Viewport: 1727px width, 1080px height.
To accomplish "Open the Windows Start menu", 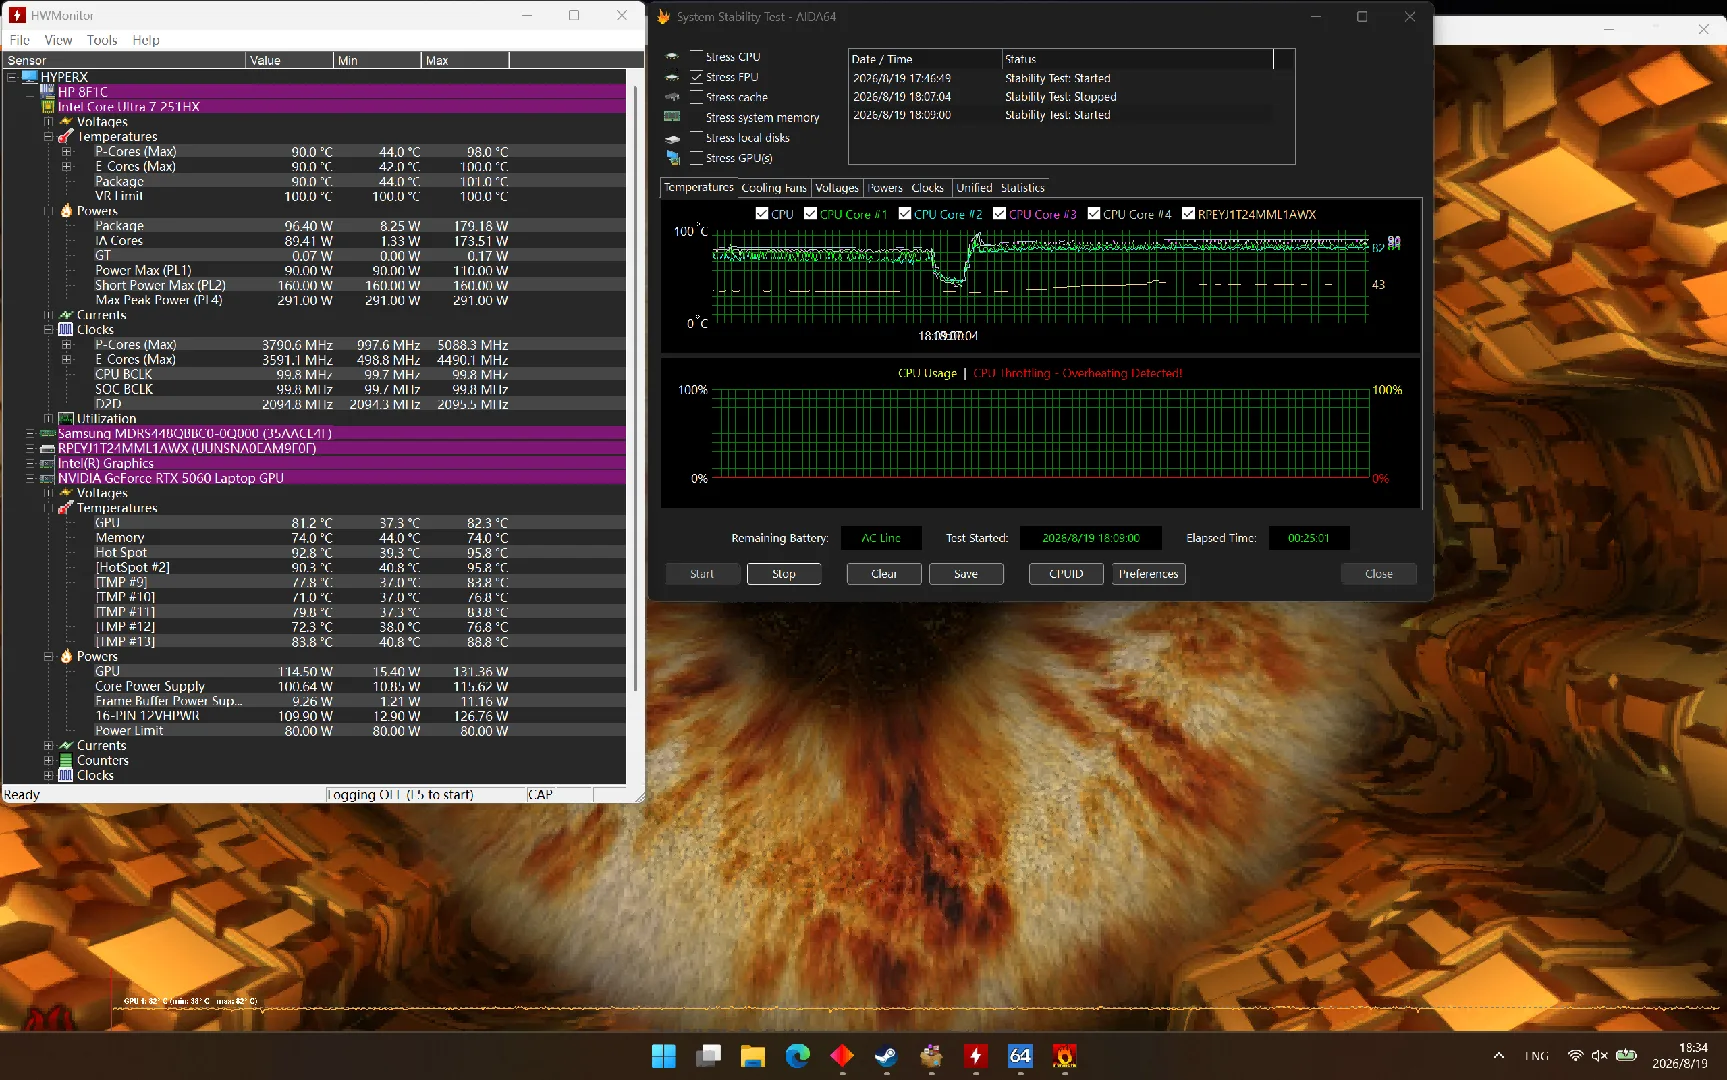I will click(664, 1056).
